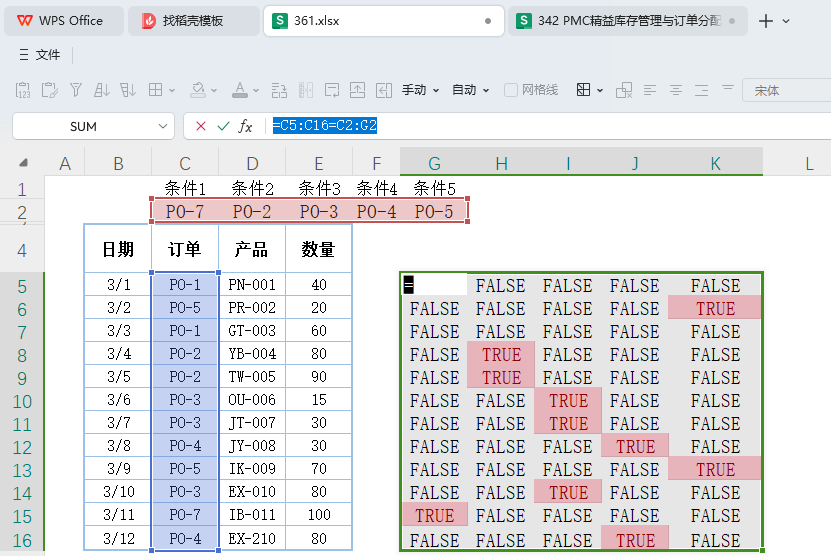Click the new tab plus icon
The height and width of the screenshot is (556, 831).
[766, 21]
